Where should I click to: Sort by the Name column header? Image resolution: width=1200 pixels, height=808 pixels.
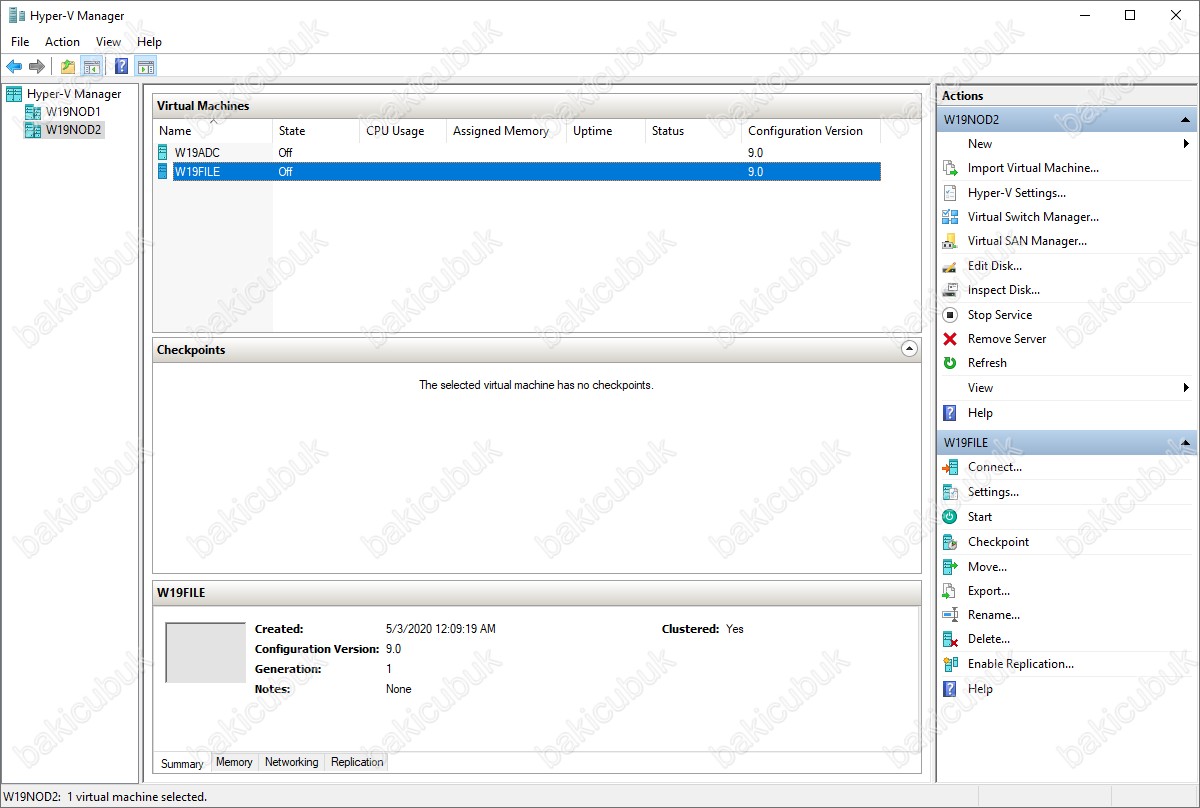pos(213,131)
